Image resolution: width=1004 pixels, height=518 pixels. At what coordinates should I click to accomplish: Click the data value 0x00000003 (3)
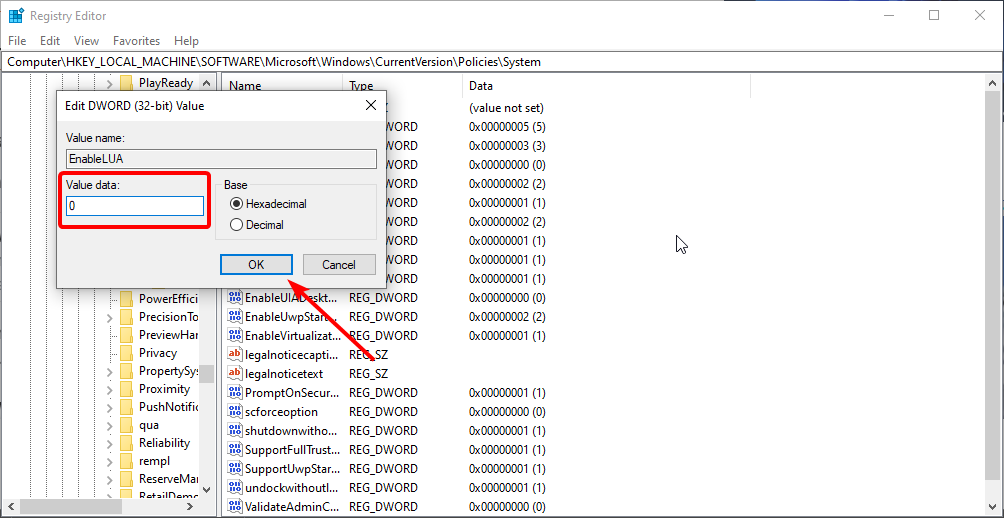[507, 146]
